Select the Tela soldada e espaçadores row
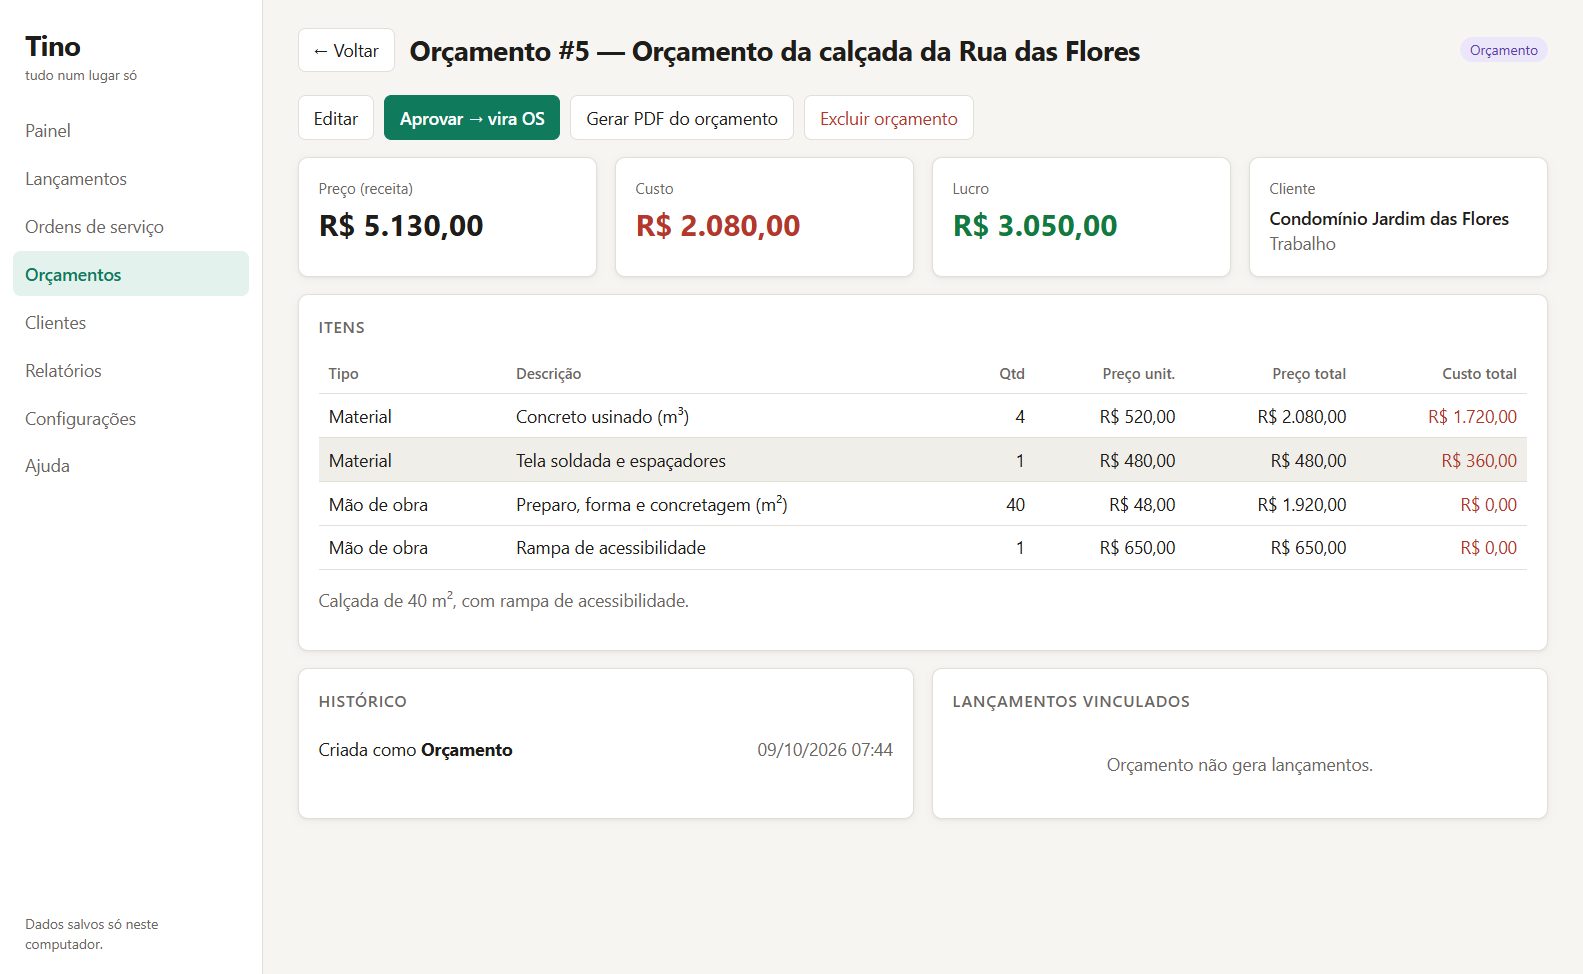This screenshot has height=974, width=1583. [922, 460]
